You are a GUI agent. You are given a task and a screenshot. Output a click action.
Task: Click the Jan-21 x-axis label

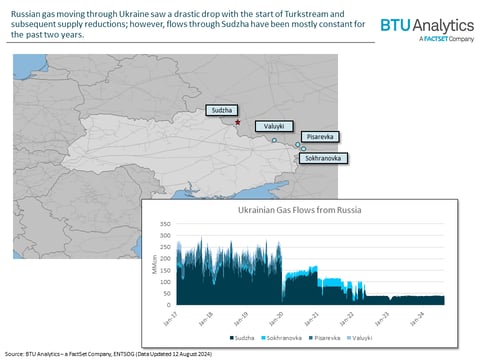[311, 319]
